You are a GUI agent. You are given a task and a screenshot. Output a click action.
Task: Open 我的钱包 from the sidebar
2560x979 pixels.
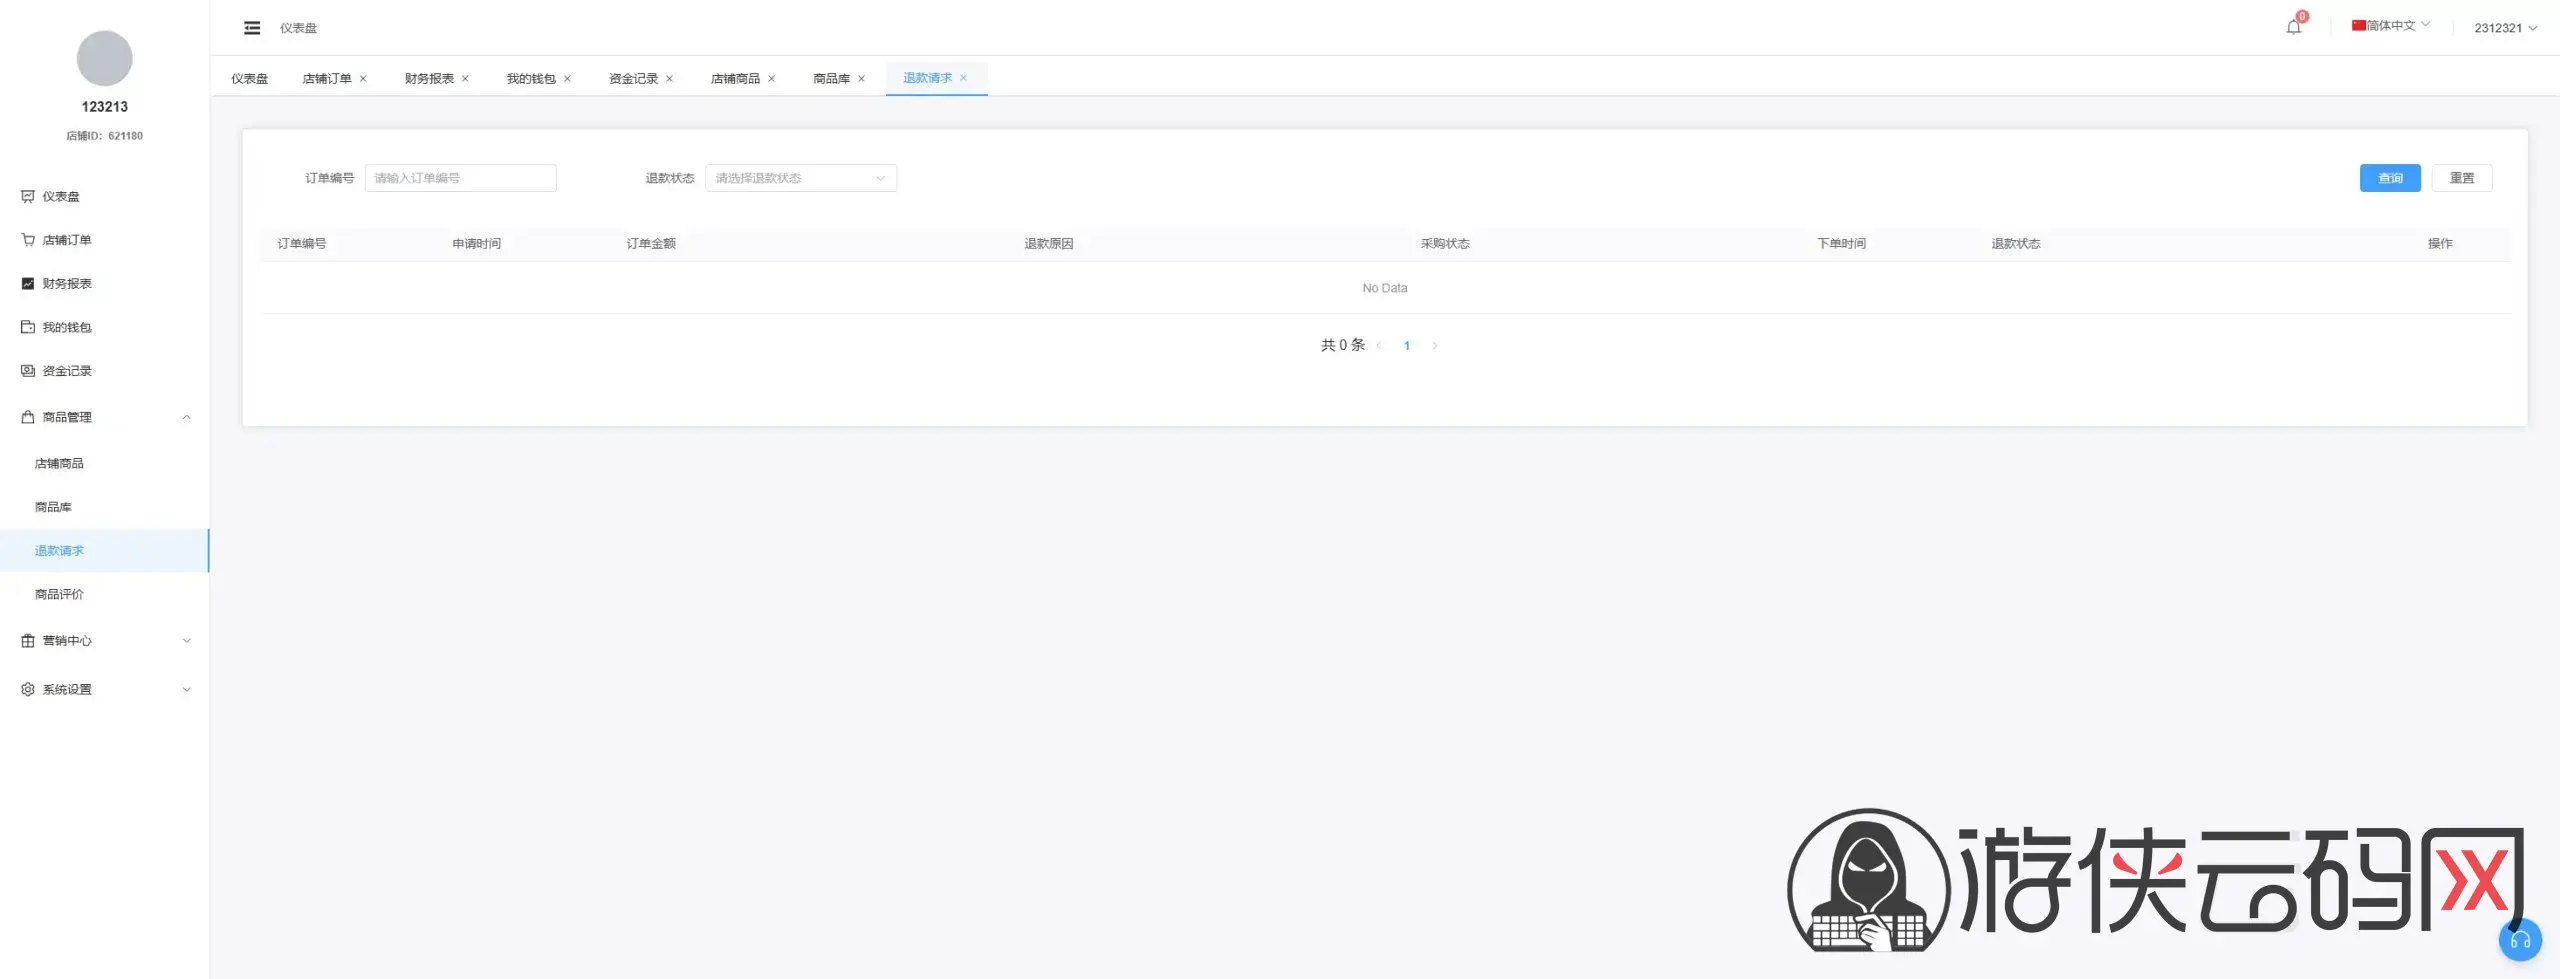tap(104, 327)
